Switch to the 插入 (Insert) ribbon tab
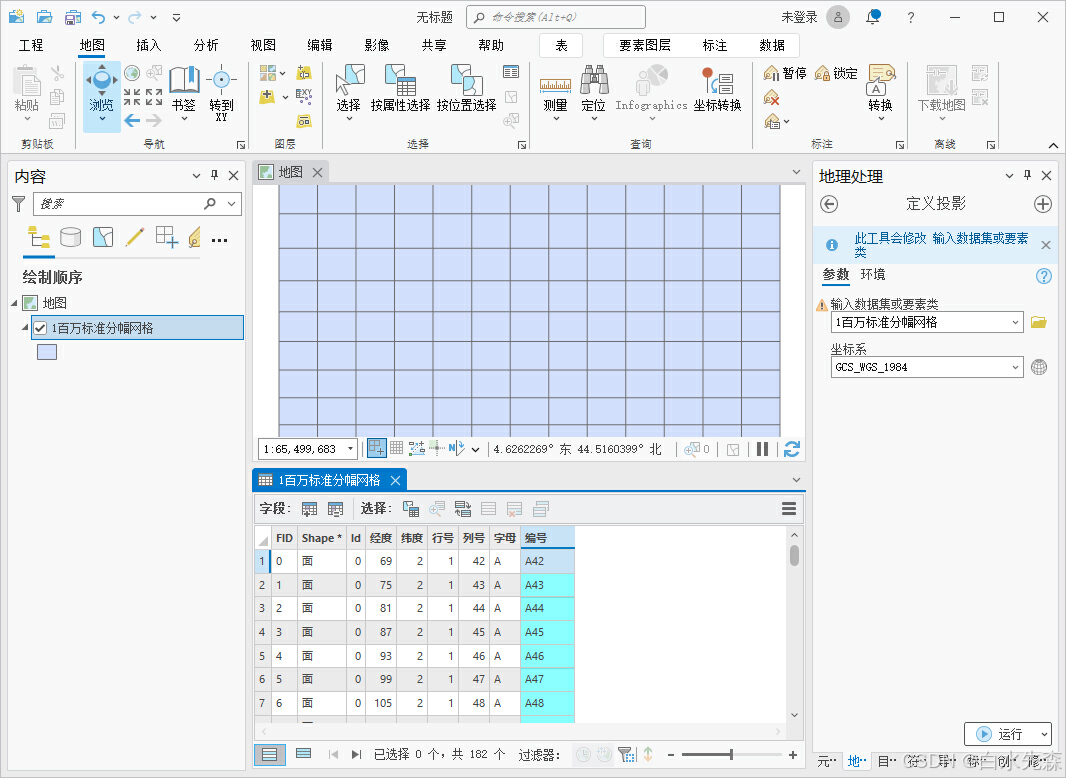 [x=148, y=45]
